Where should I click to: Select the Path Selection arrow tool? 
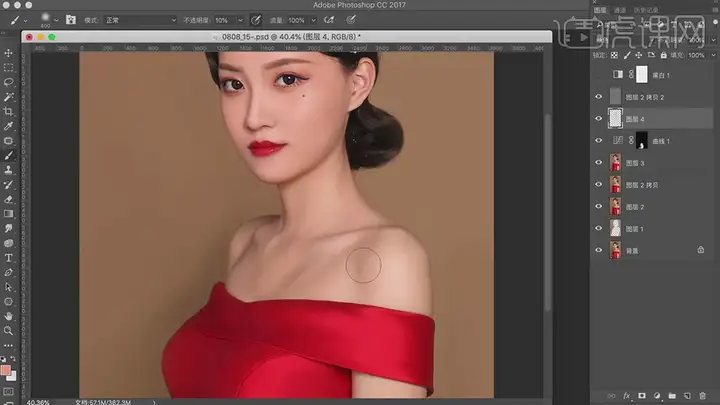click(8, 287)
